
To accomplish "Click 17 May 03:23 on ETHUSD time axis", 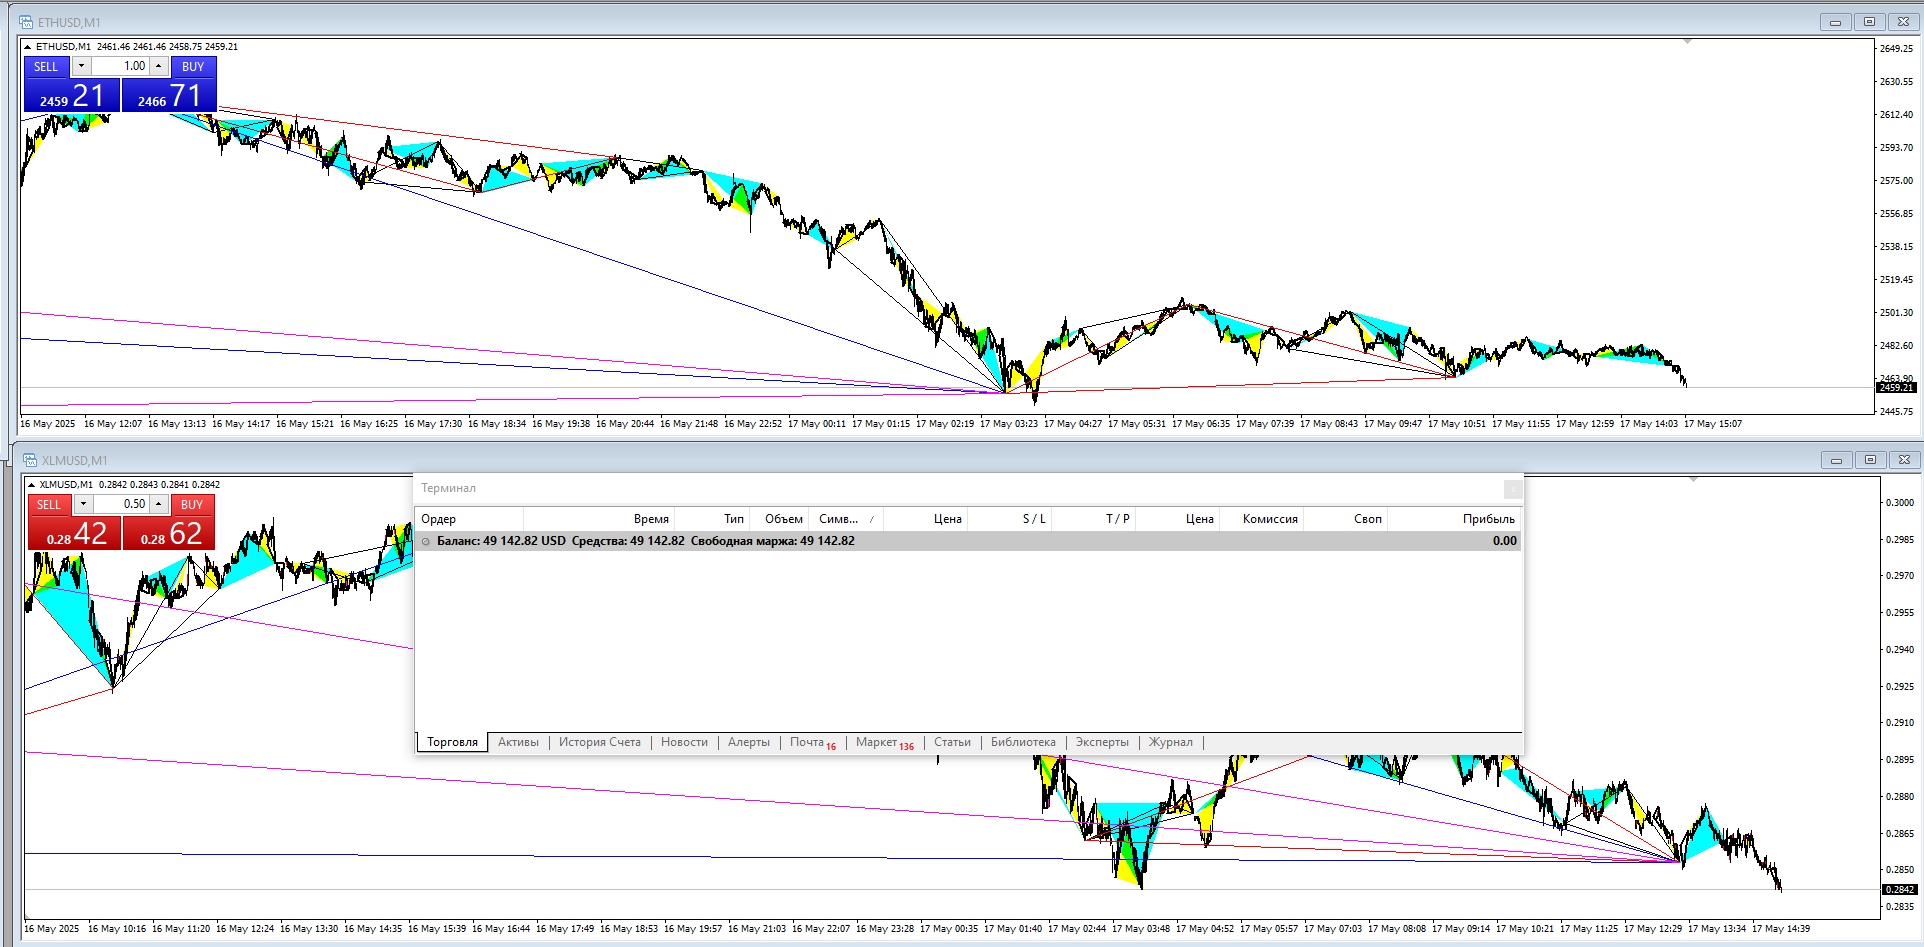I will click(1009, 424).
